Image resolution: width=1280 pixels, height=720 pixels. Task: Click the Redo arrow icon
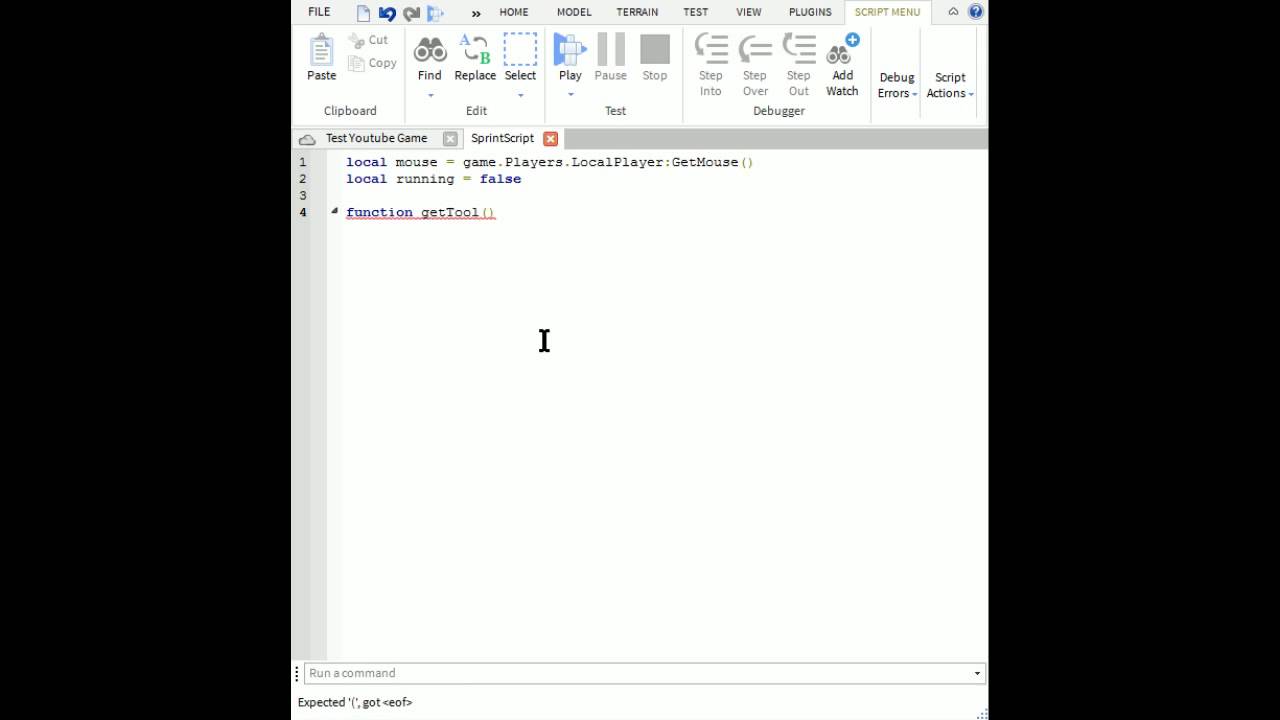[x=411, y=13]
